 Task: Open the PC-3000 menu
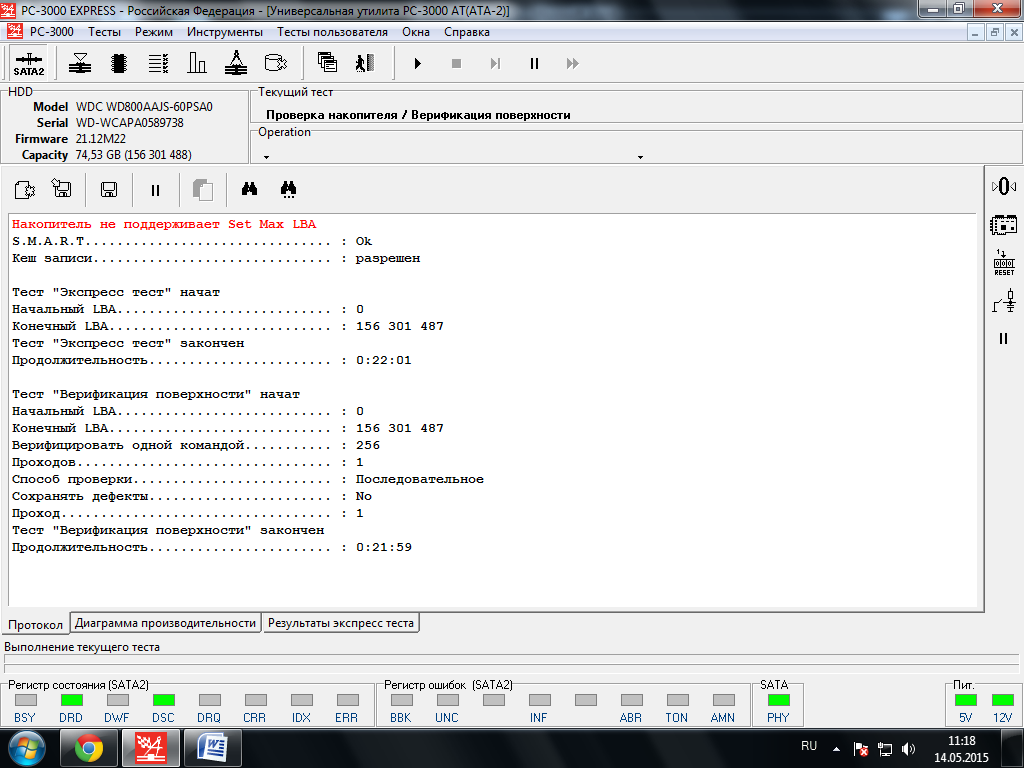click(x=52, y=32)
